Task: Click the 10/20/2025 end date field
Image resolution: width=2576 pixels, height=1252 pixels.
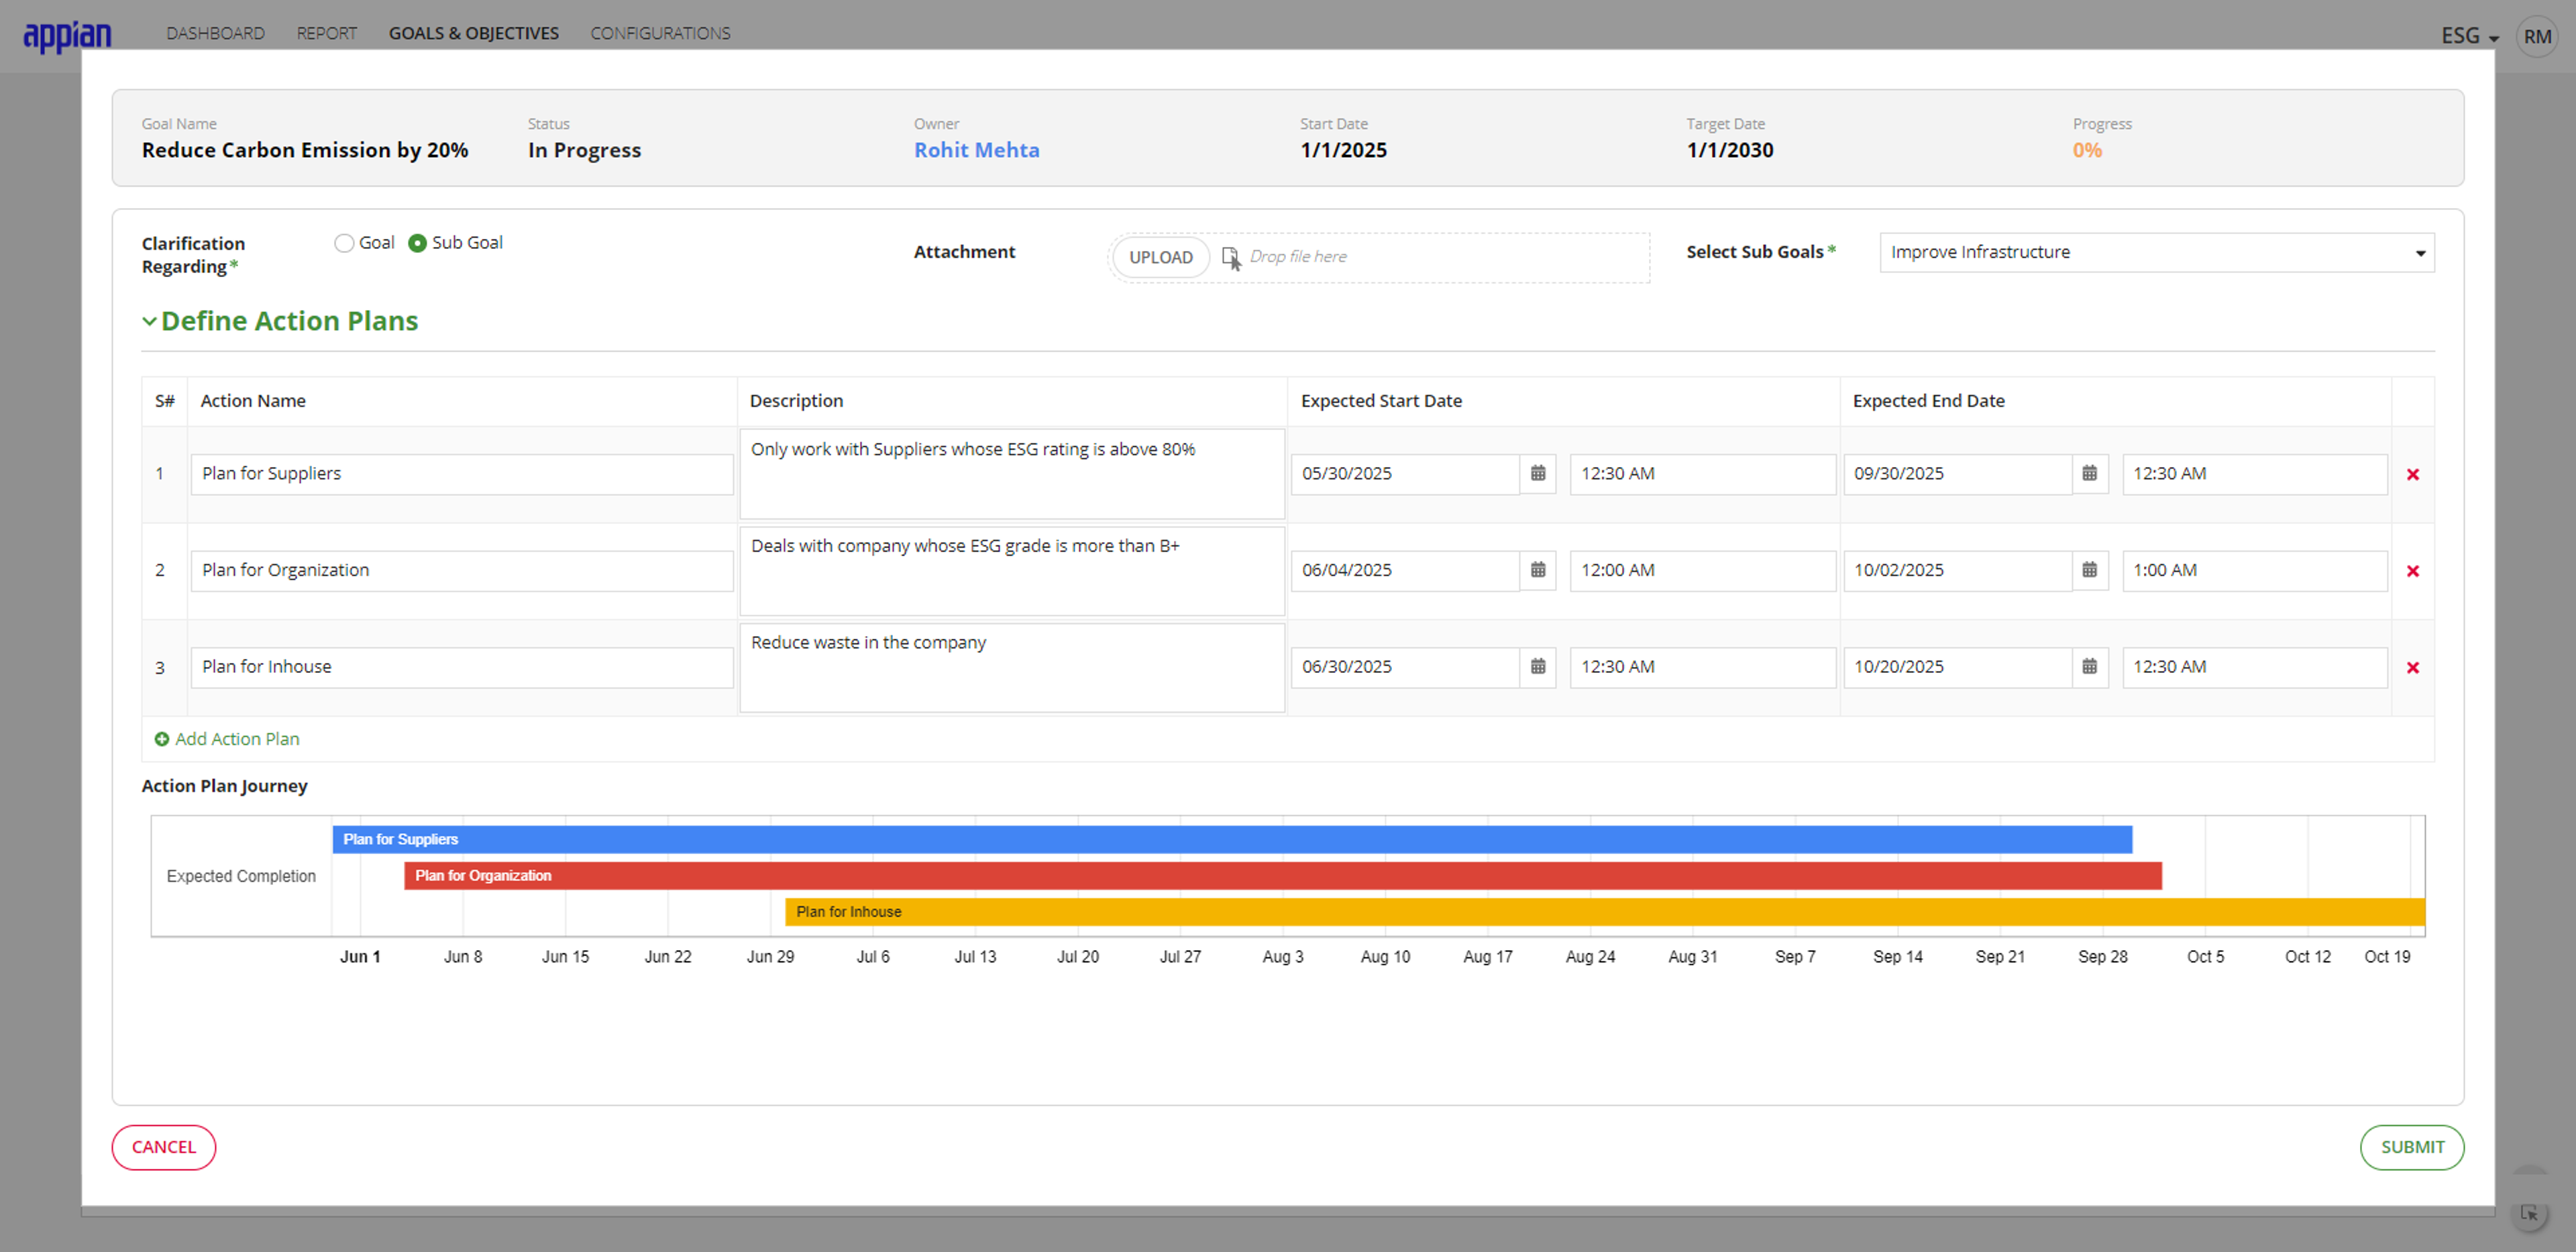Action: [x=1957, y=667]
